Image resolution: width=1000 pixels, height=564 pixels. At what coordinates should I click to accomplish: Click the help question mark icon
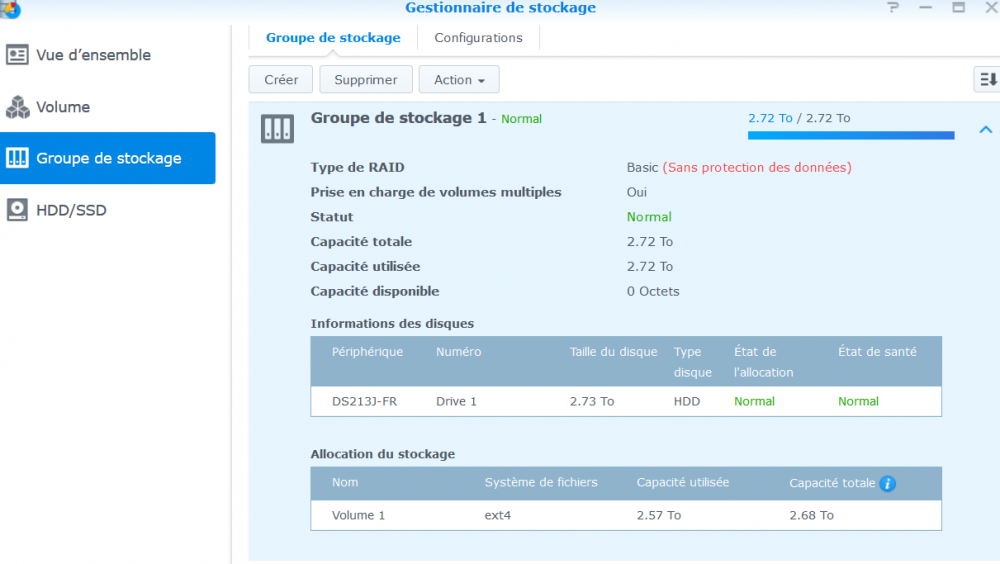[x=893, y=8]
